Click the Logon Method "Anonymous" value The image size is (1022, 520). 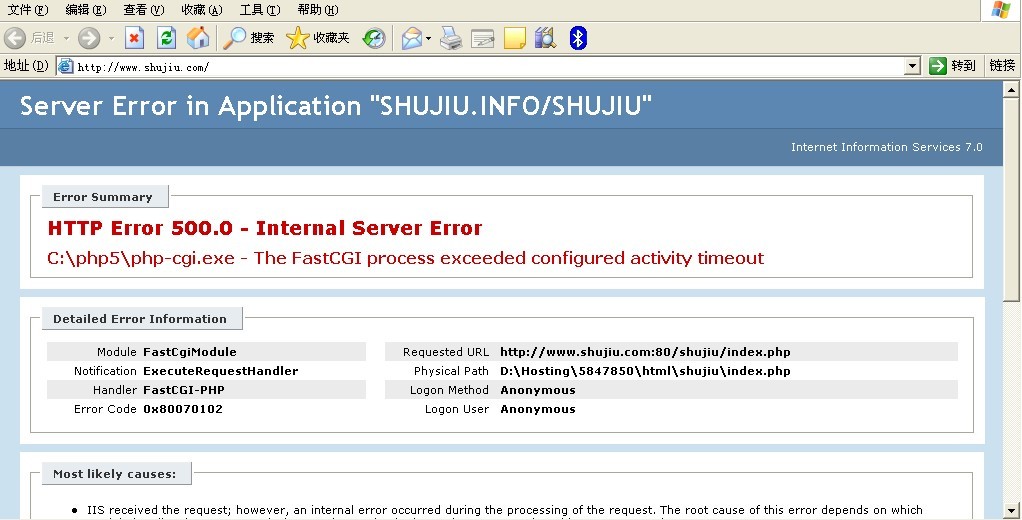[538, 390]
